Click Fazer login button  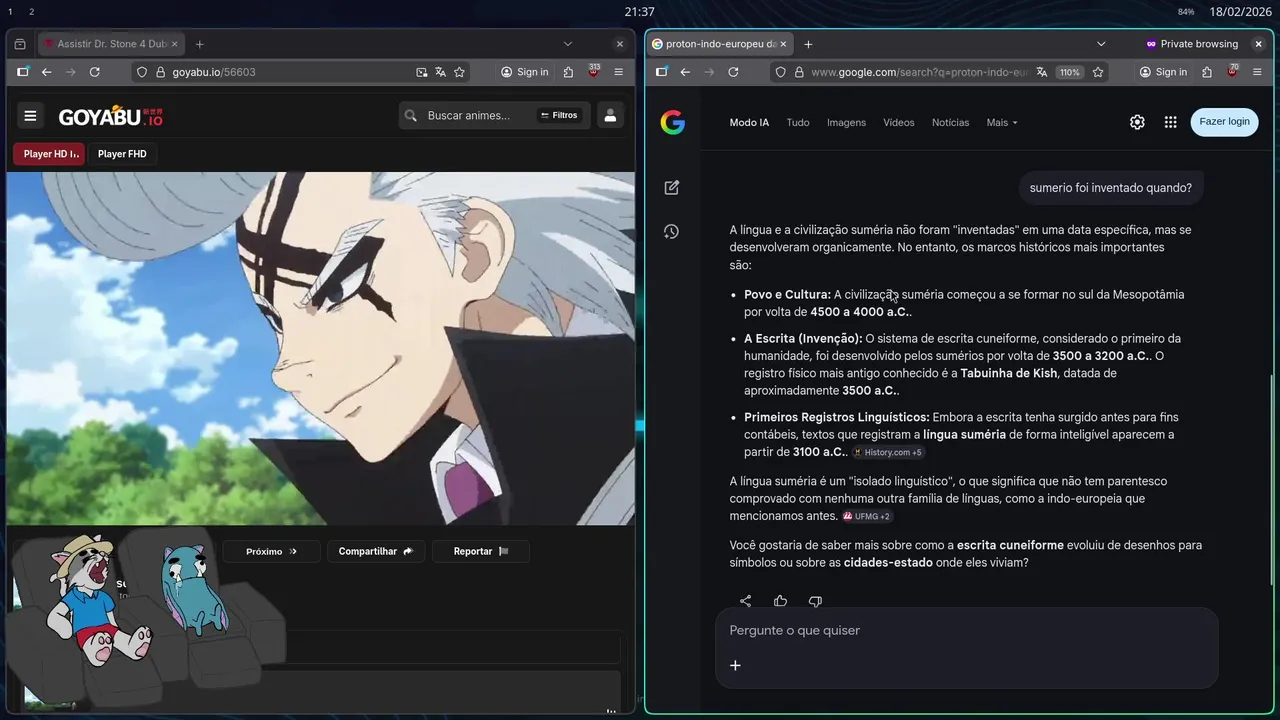click(1225, 122)
